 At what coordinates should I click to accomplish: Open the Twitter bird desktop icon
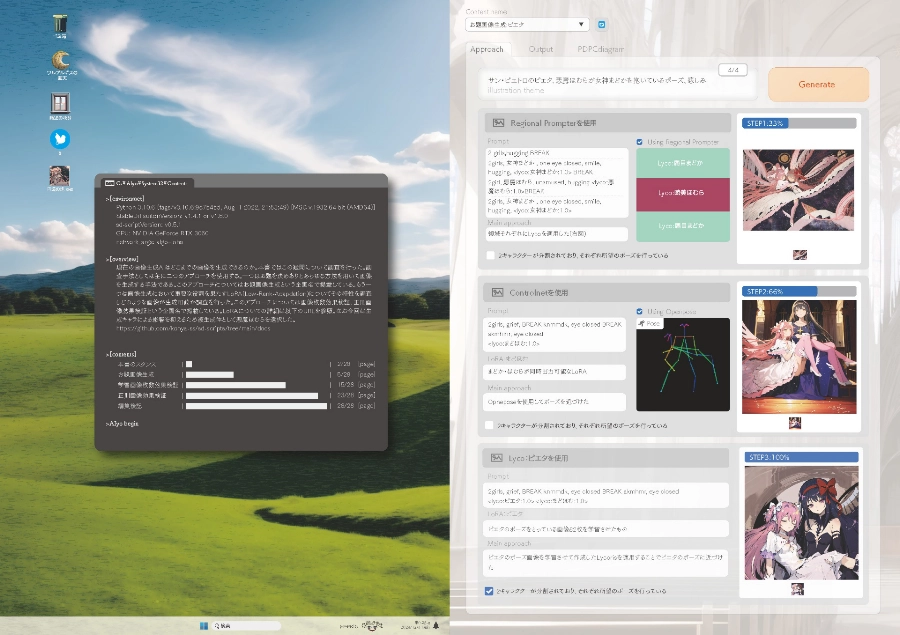tap(60, 139)
